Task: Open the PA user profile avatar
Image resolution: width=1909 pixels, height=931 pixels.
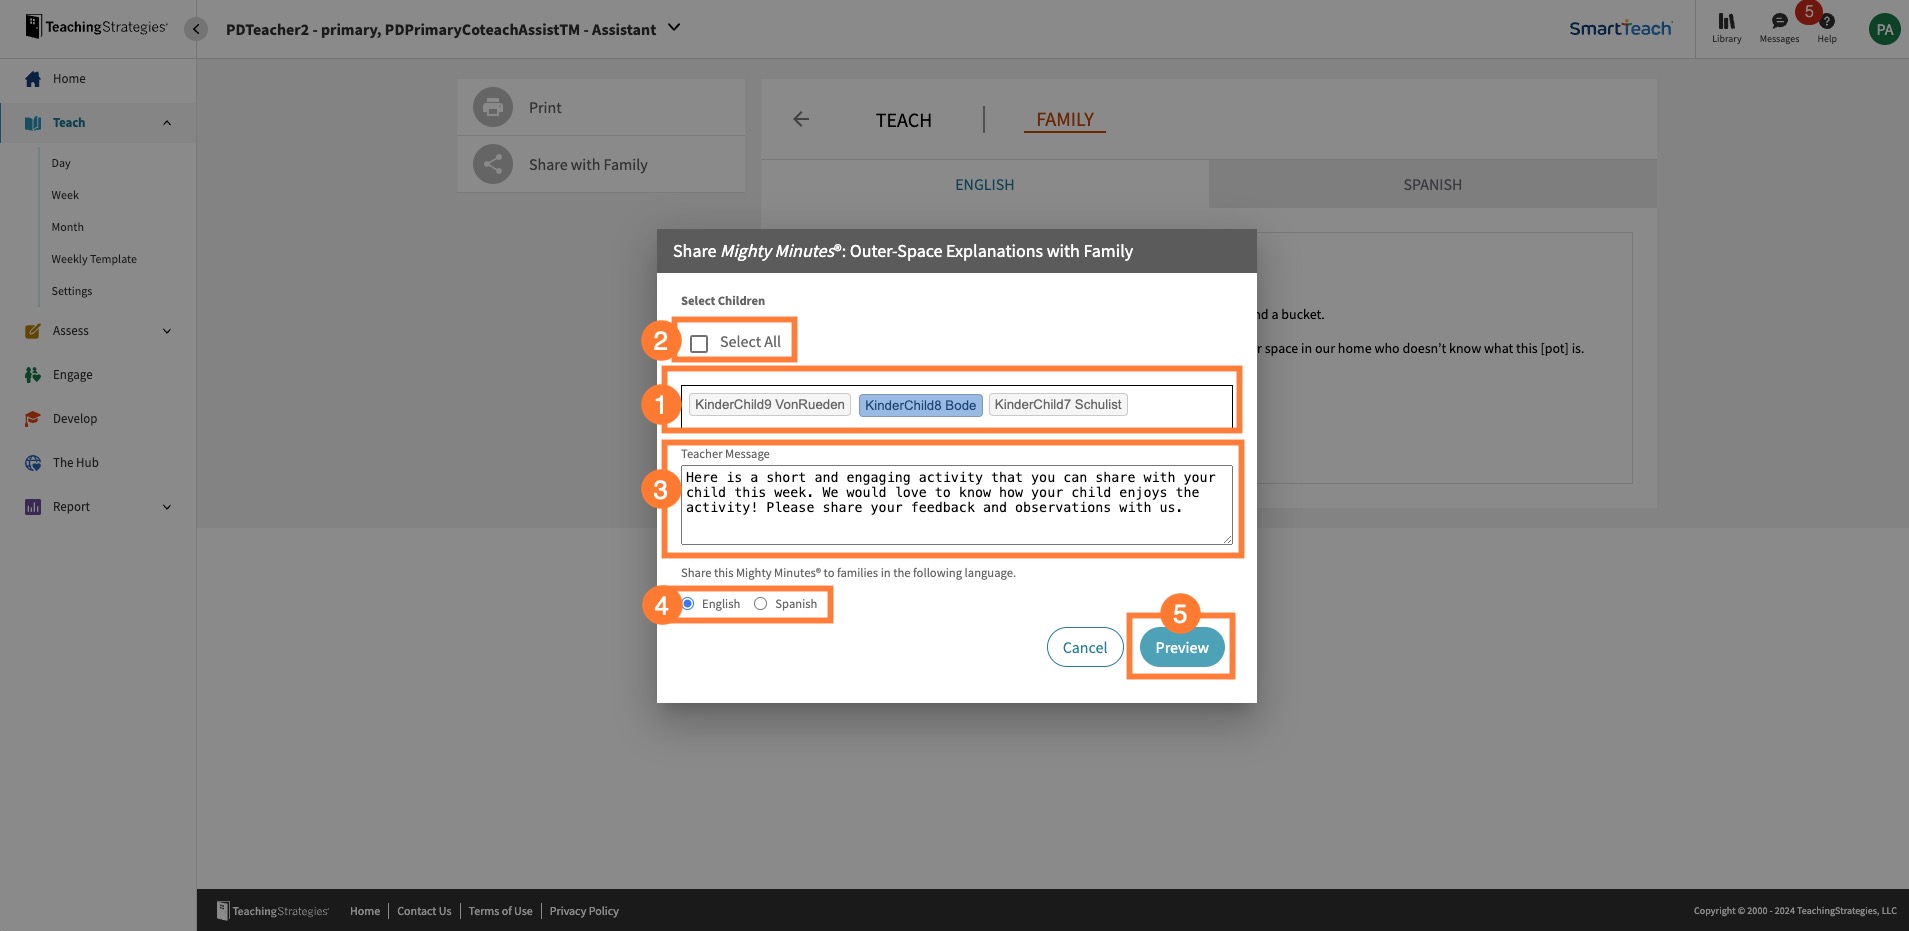Action: point(1884,29)
